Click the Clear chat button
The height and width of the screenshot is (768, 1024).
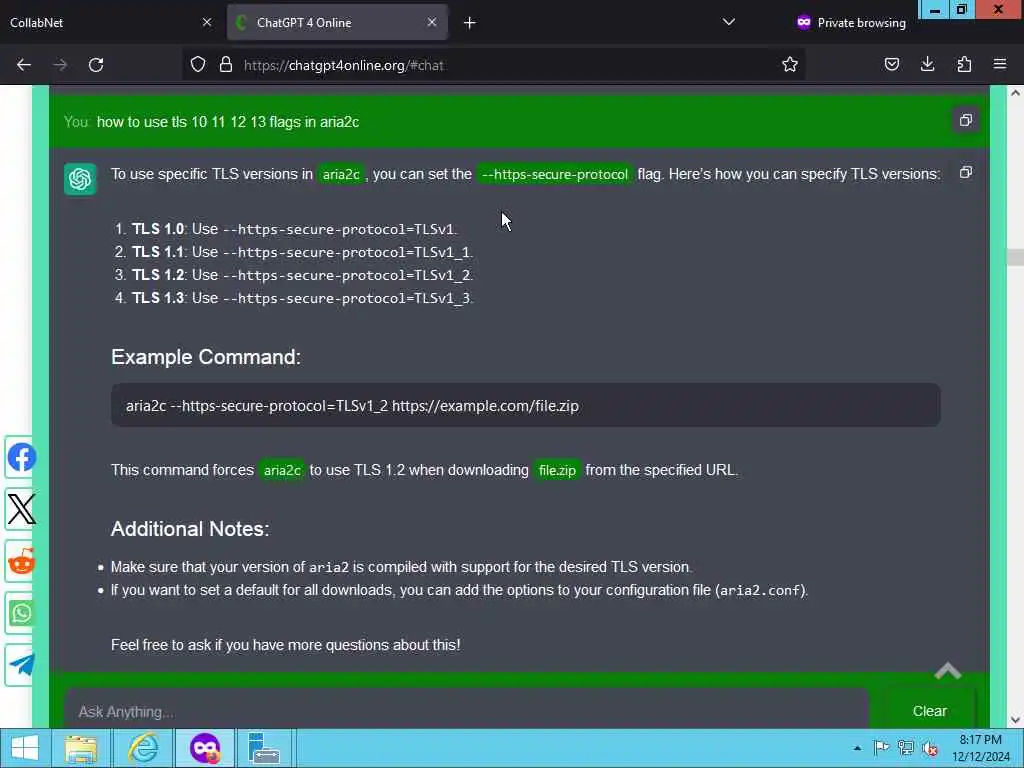(x=929, y=711)
